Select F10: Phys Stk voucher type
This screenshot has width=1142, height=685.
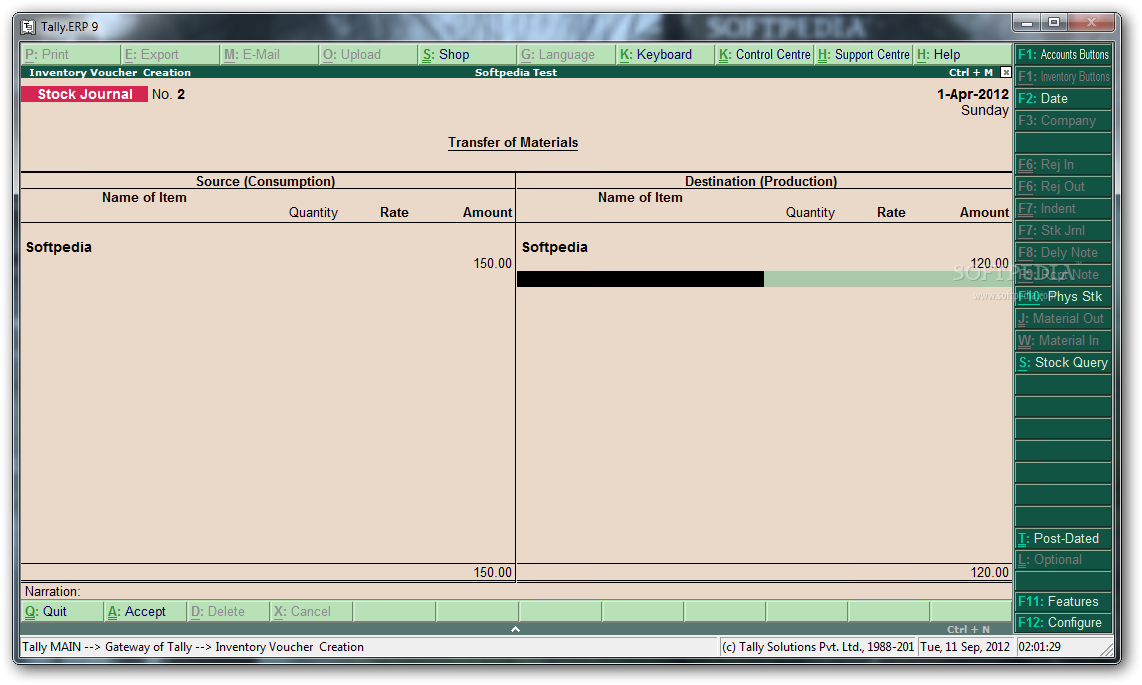tap(1063, 296)
